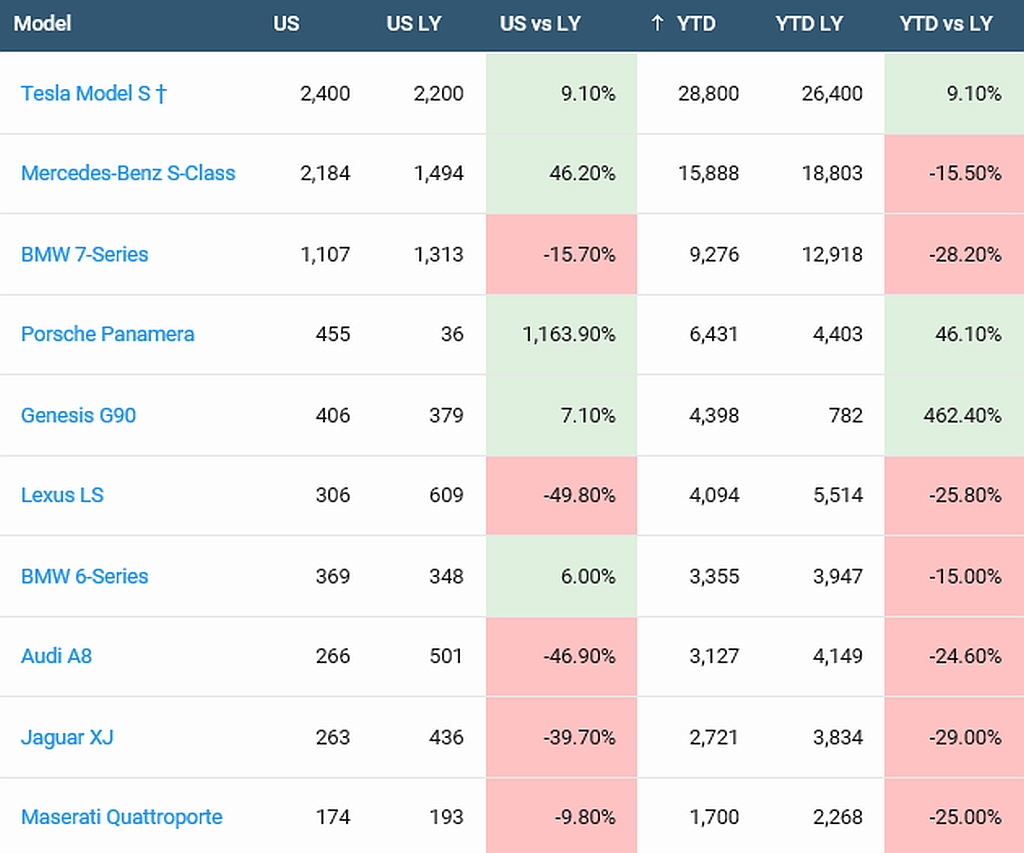The image size is (1024, 853).
Task: Select the 1,163.90% cell for Porsche Panamera
Action: pyautogui.click(x=562, y=334)
